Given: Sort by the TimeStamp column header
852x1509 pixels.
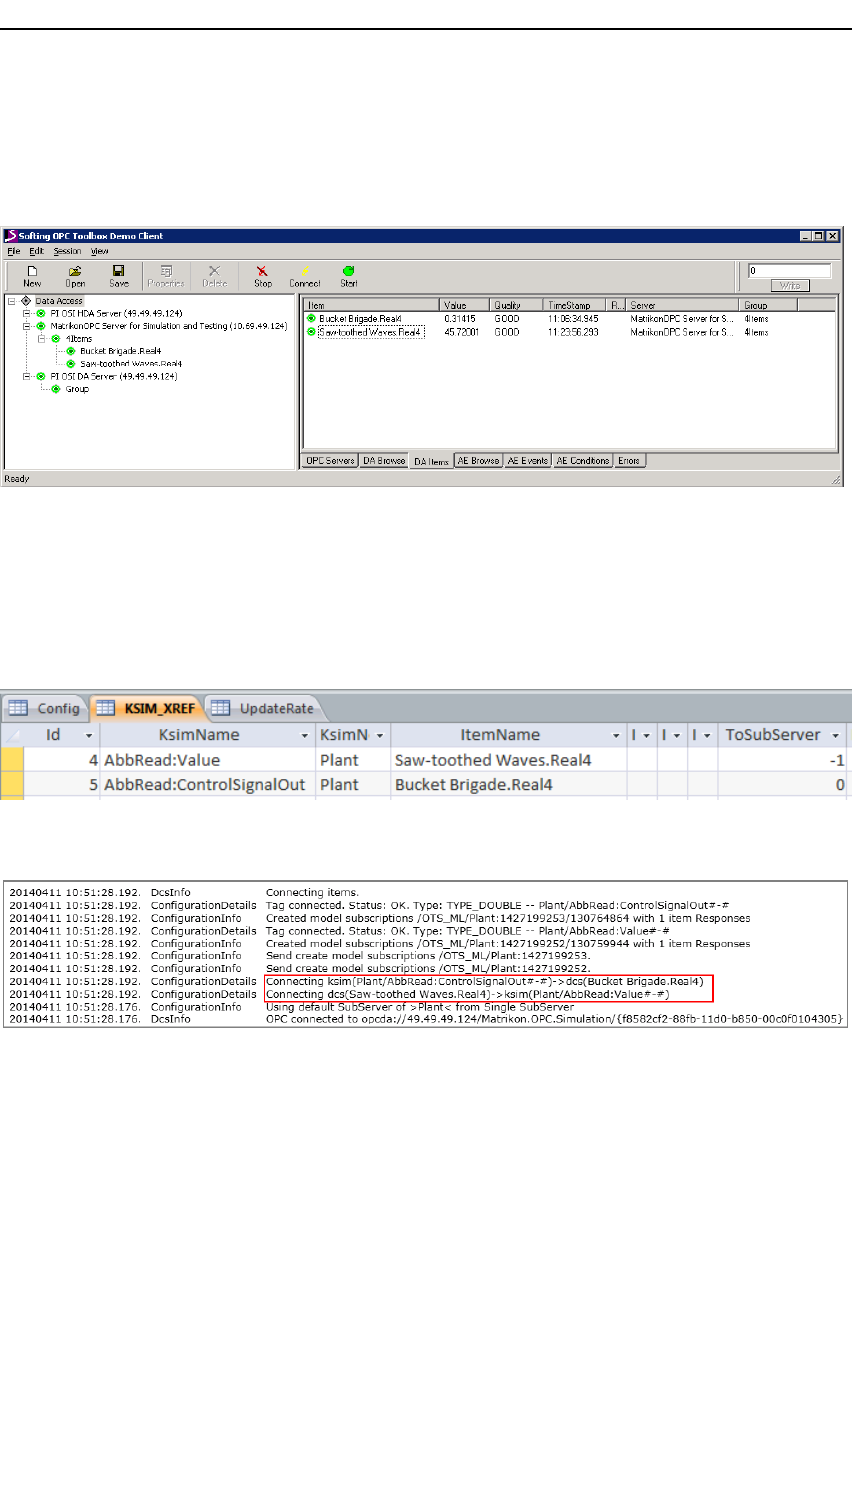Looking at the screenshot, I should [575, 305].
